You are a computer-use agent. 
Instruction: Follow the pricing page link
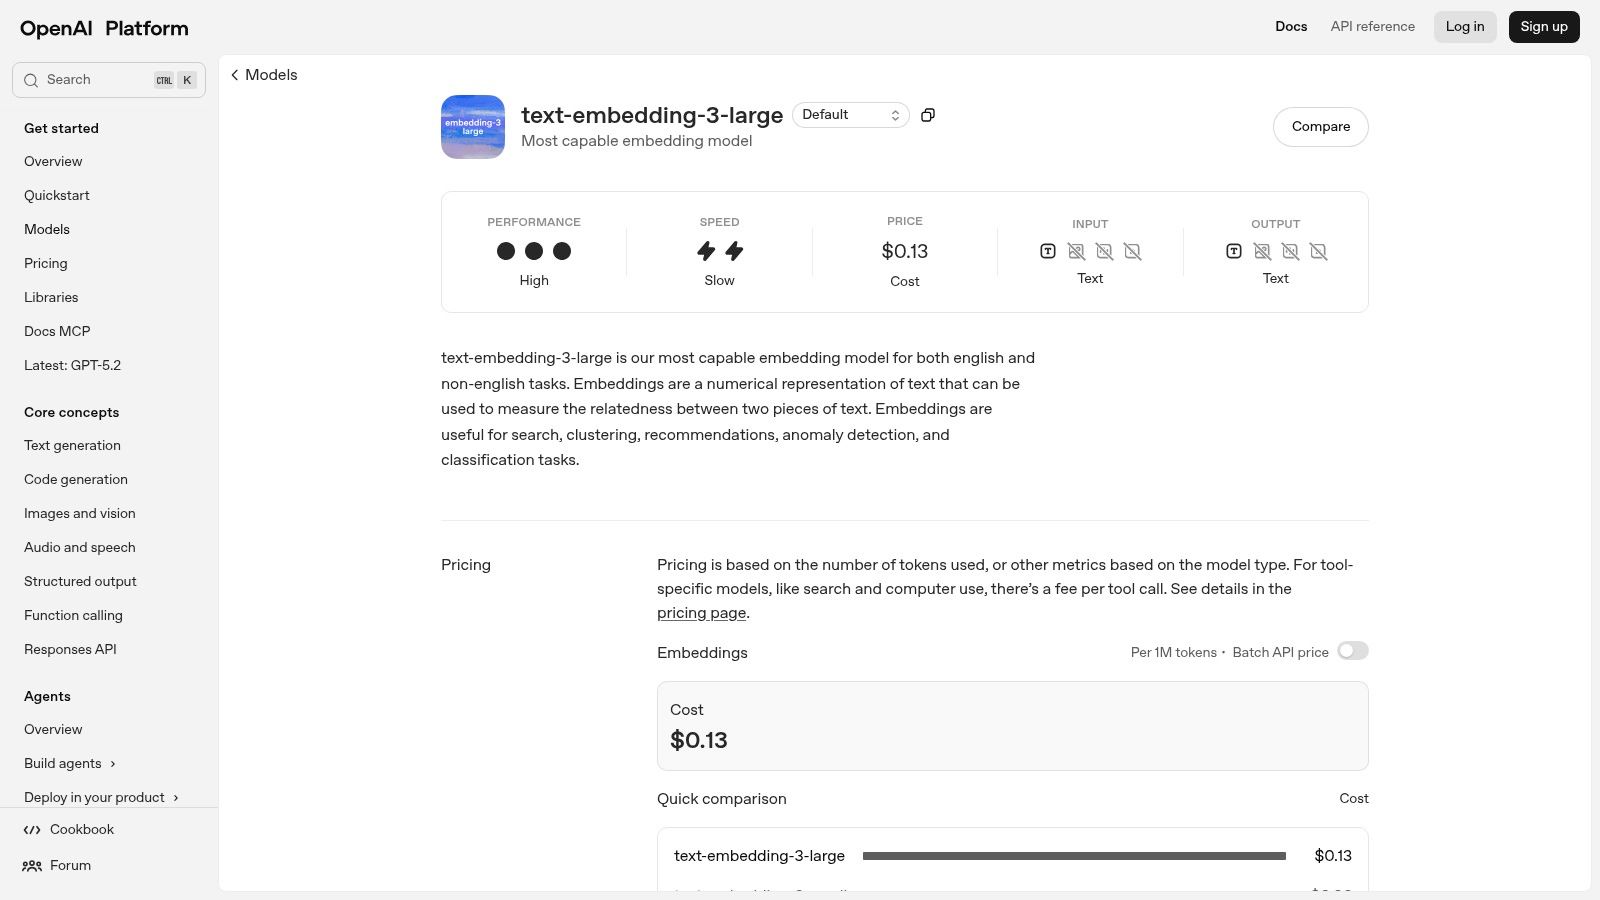tap(701, 613)
